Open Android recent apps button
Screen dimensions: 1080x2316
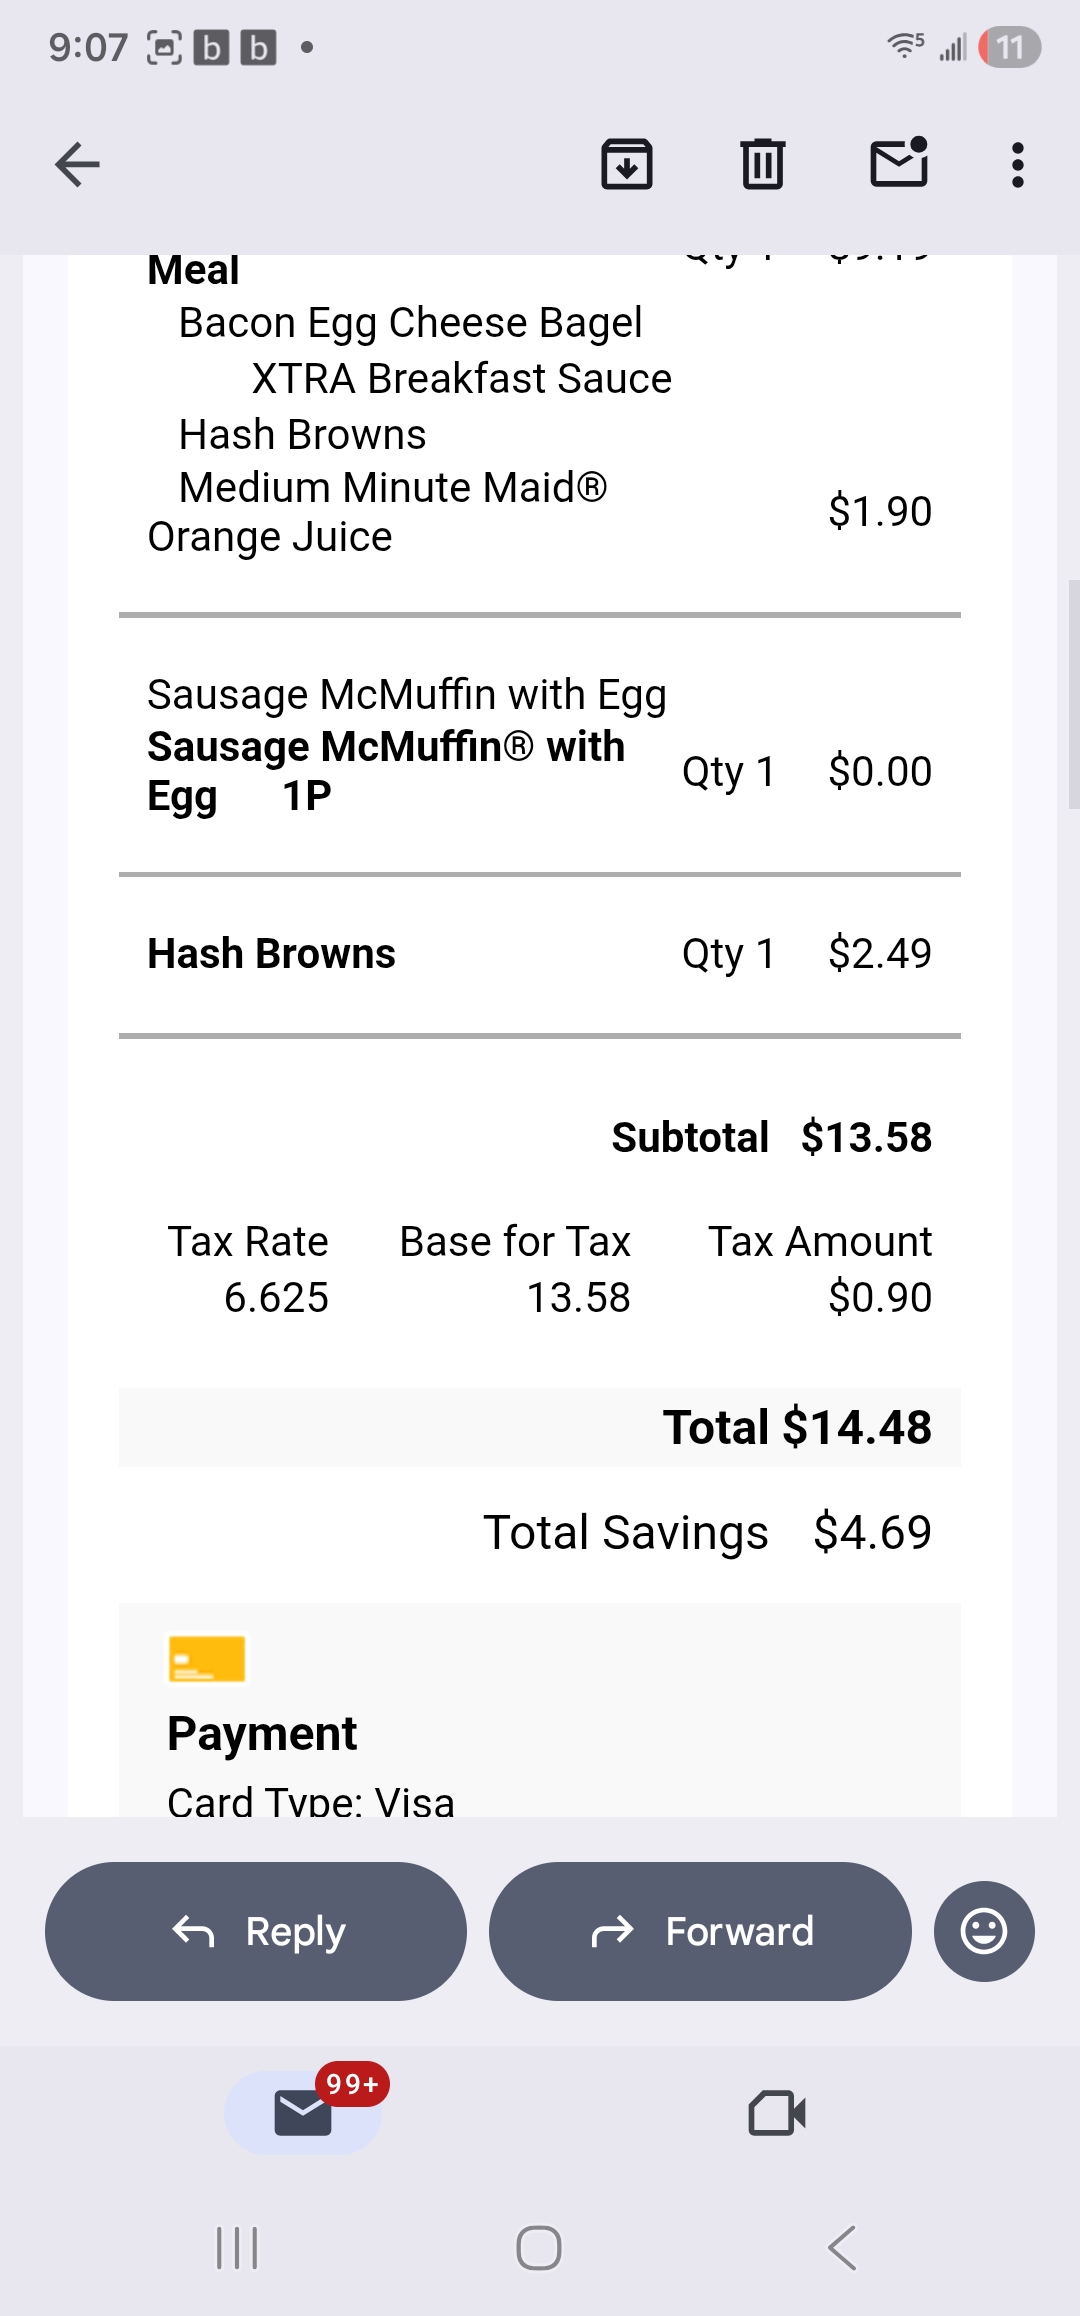[237, 2248]
